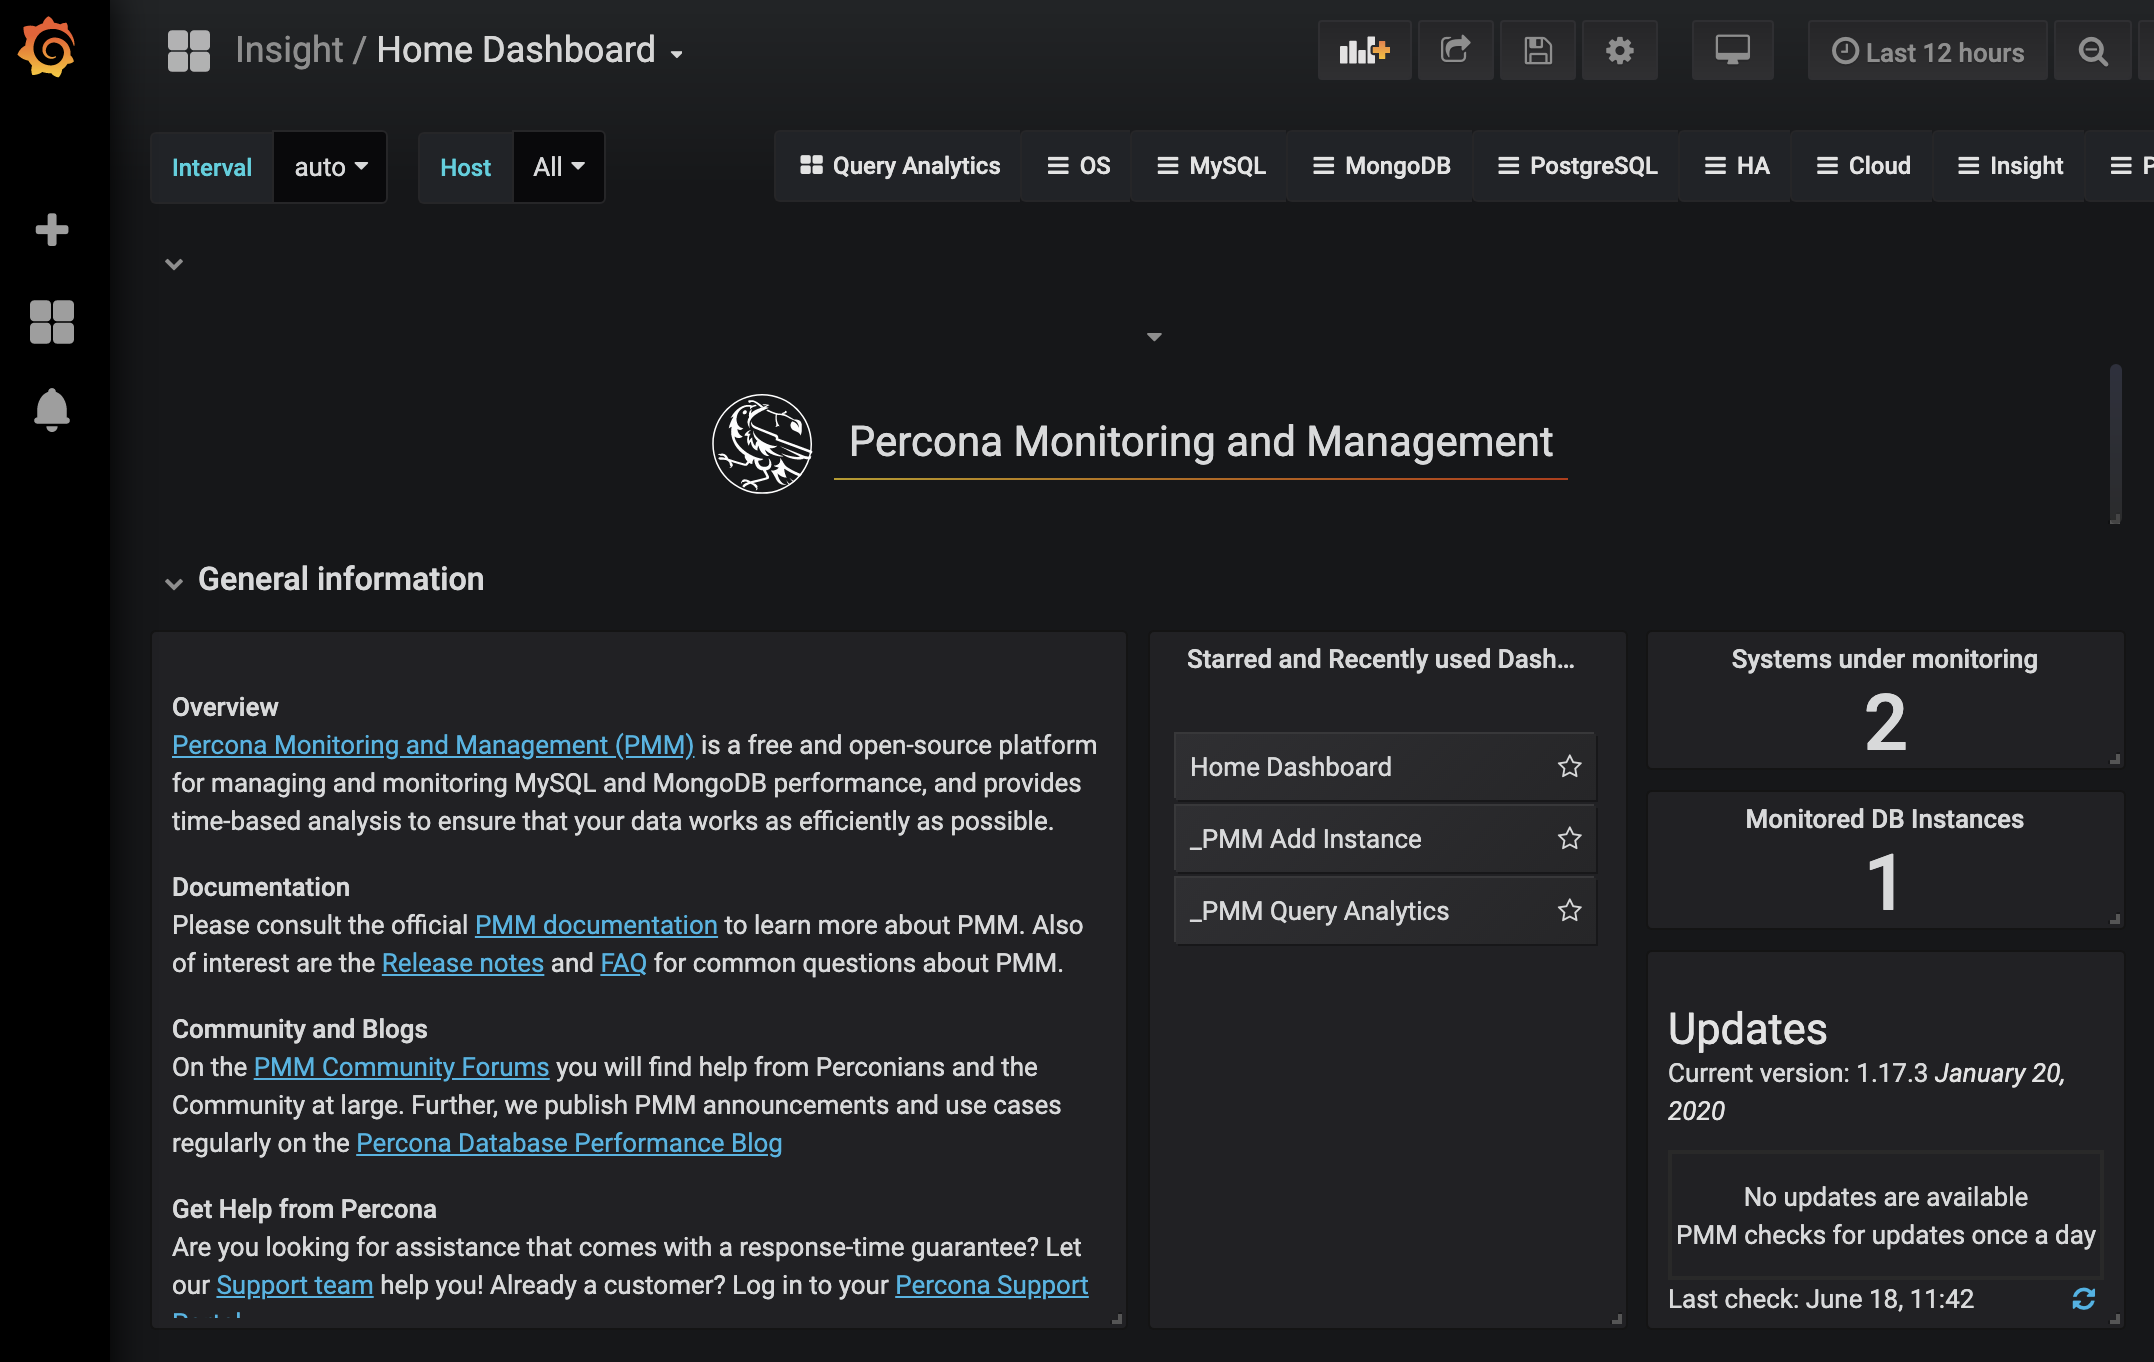Open the Alerting bell icon

(x=52, y=410)
